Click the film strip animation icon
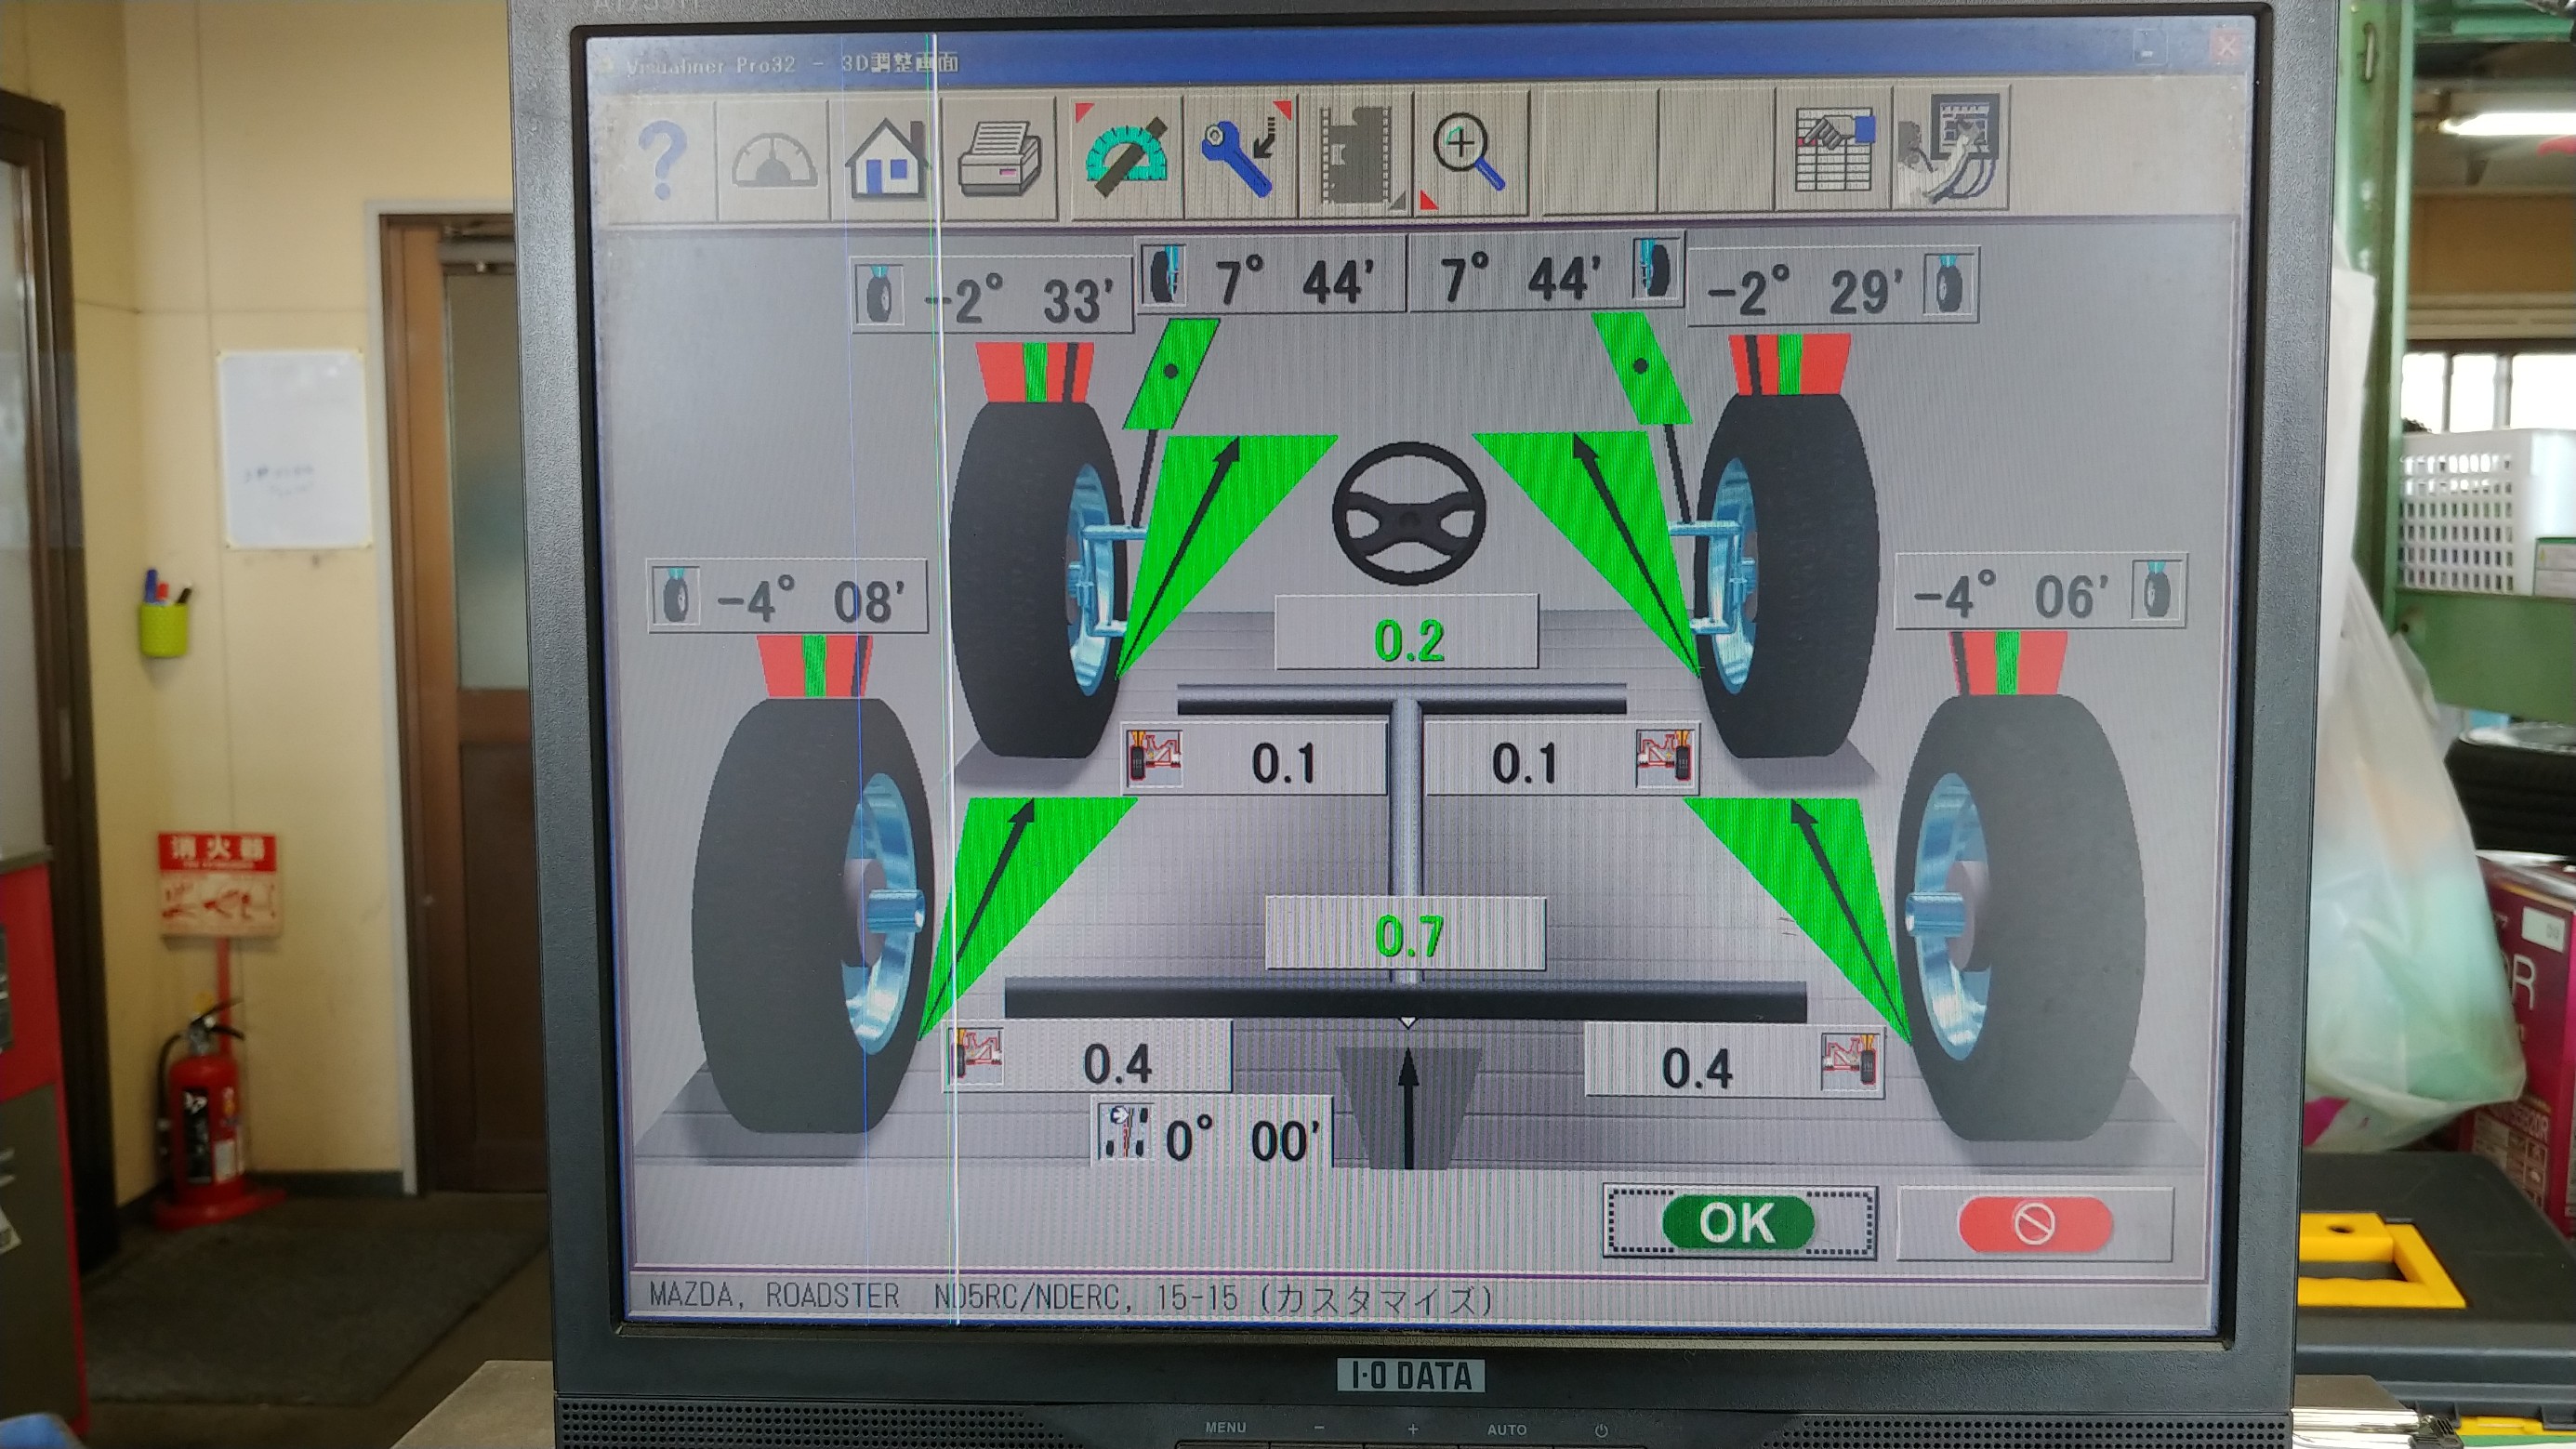Image resolution: width=2576 pixels, height=1449 pixels. [1355, 156]
